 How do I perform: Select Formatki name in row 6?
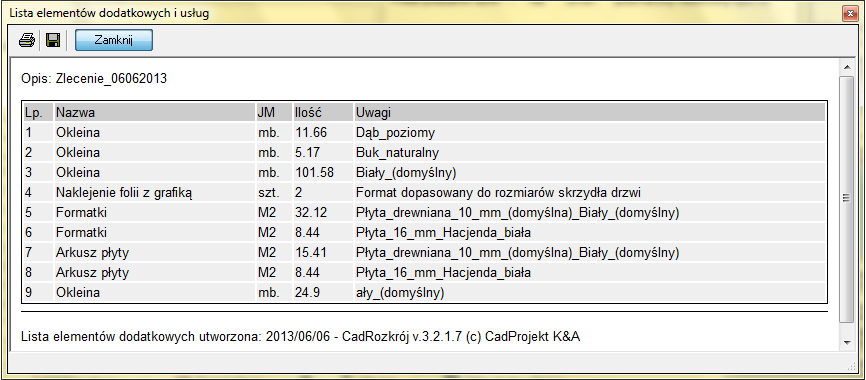tap(81, 233)
